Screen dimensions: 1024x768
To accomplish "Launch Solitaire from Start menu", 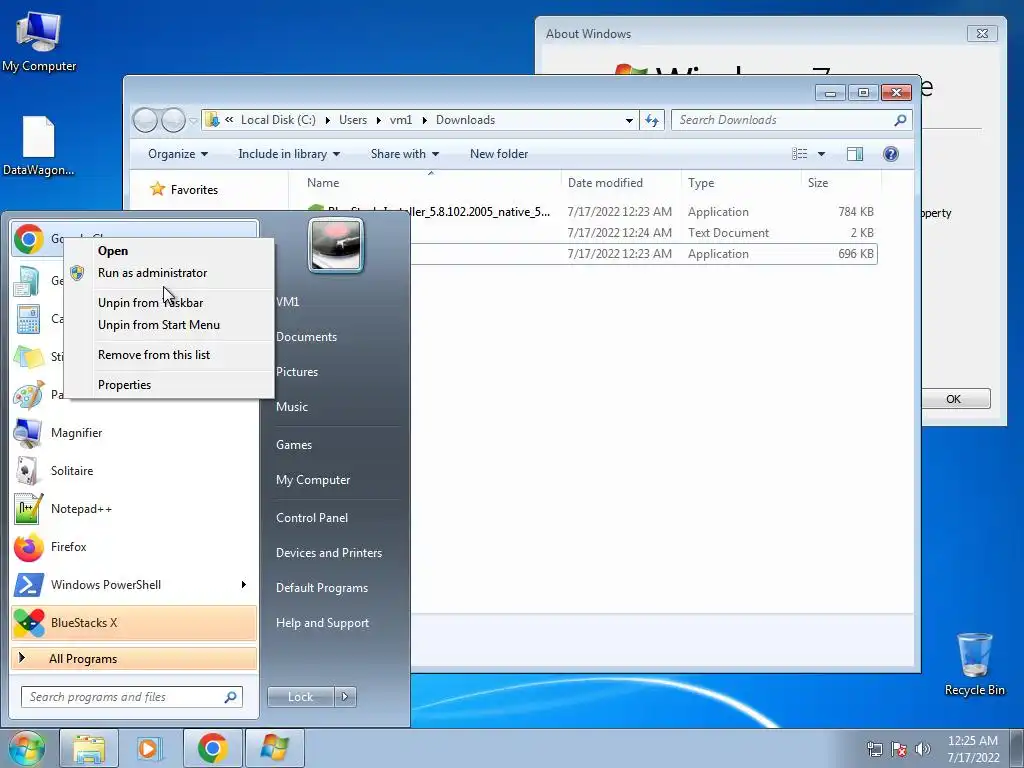I will pos(134,471).
